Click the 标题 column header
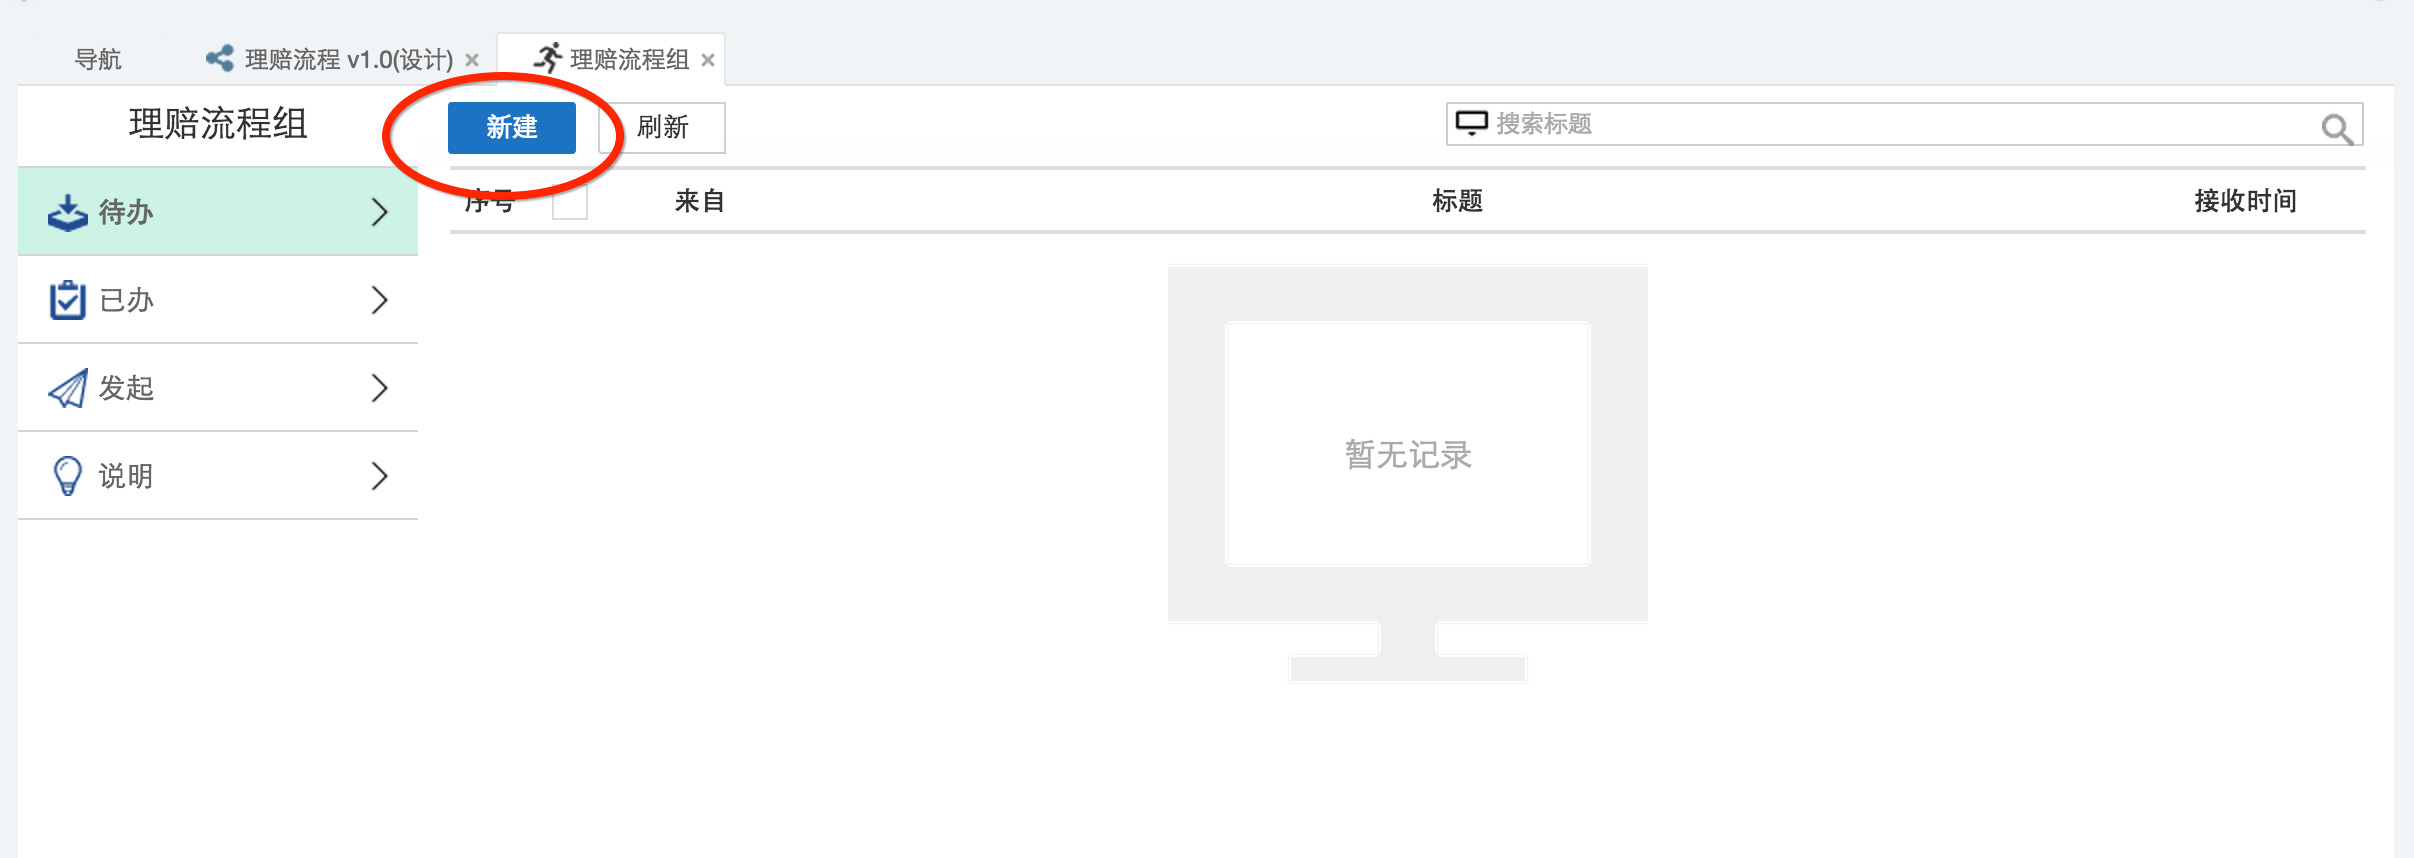Viewport: 2414px width, 858px height. click(1457, 201)
